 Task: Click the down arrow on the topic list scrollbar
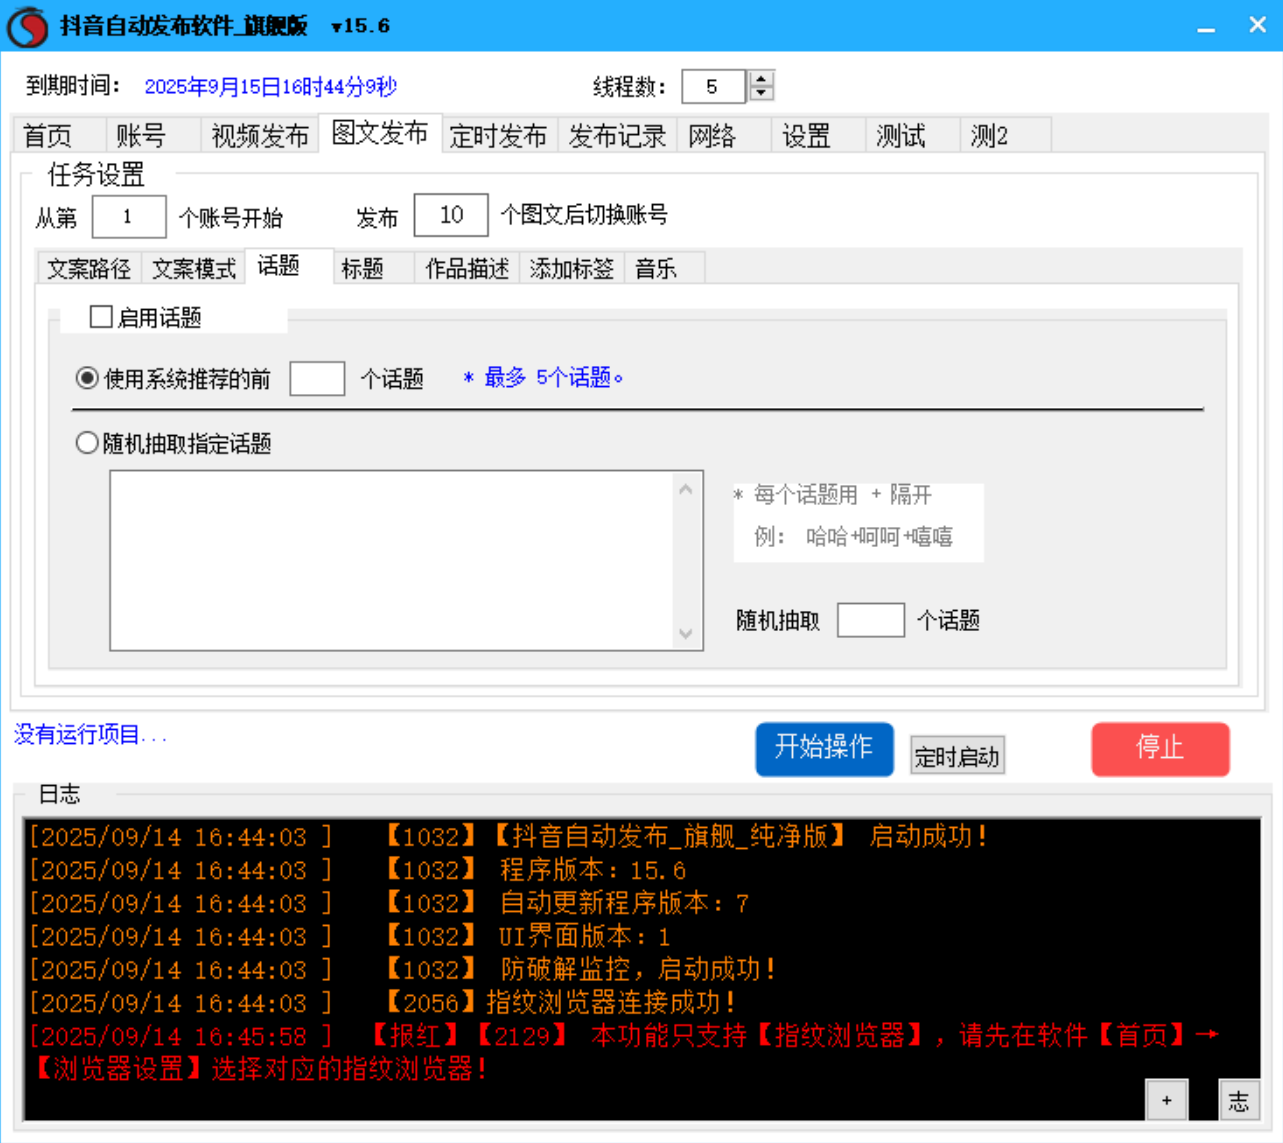(x=684, y=633)
